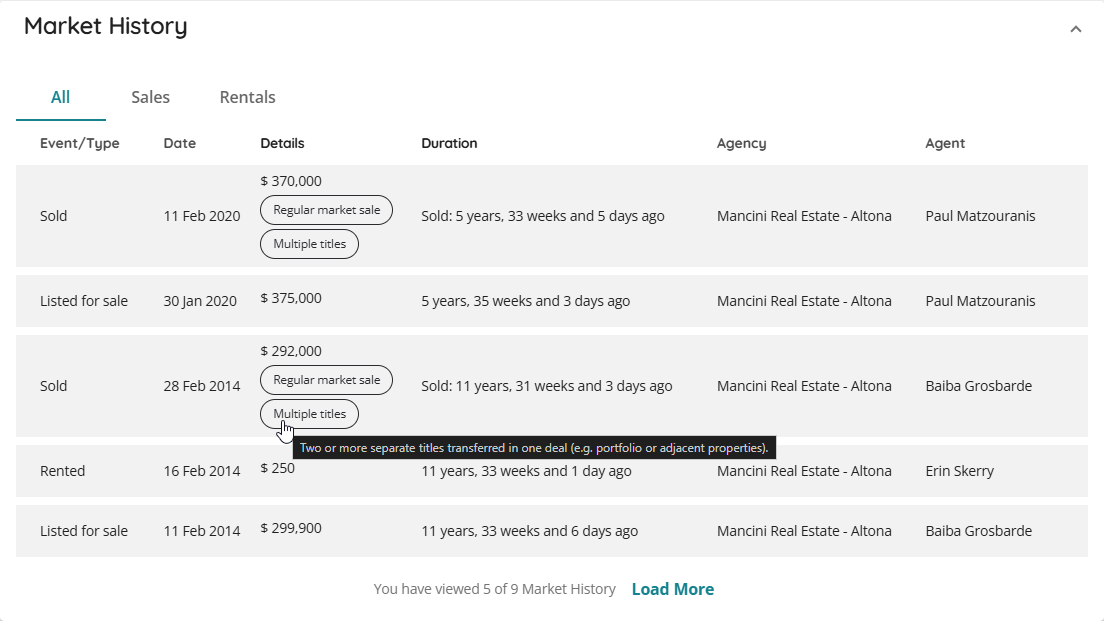Select agent Paul Matzouranis in Sold row
Image resolution: width=1104 pixels, height=621 pixels.
tap(980, 216)
